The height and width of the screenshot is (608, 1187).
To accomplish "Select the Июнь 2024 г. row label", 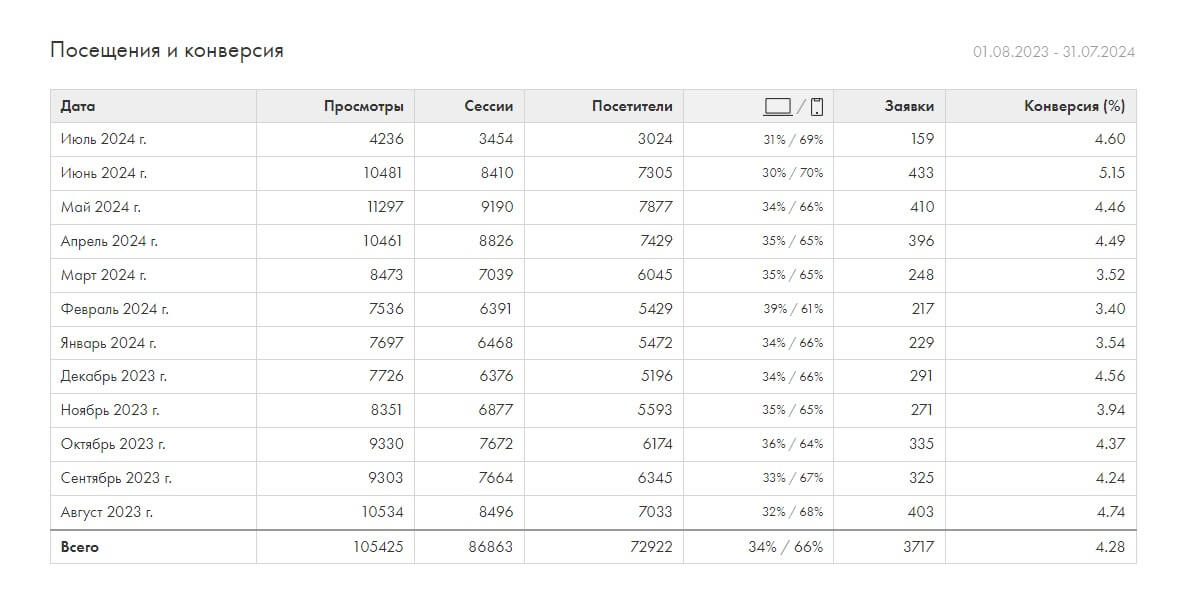I will (x=104, y=173).
